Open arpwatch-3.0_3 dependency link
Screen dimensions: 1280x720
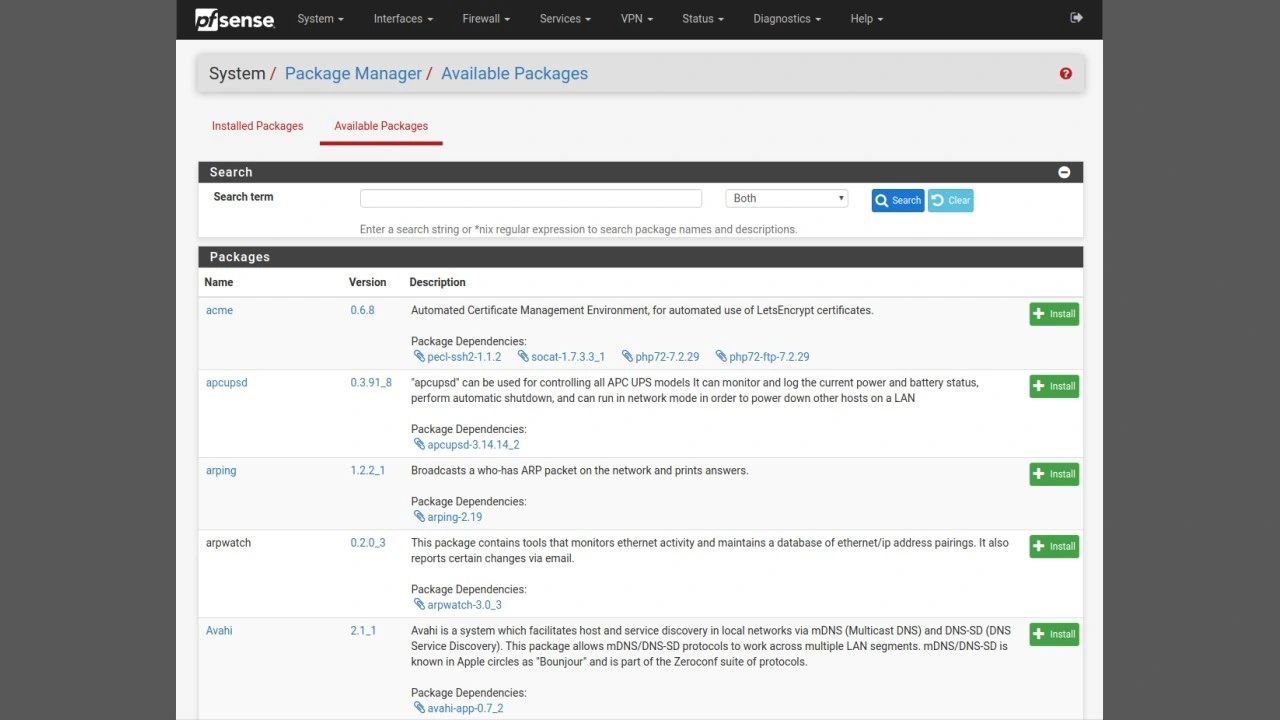point(464,605)
